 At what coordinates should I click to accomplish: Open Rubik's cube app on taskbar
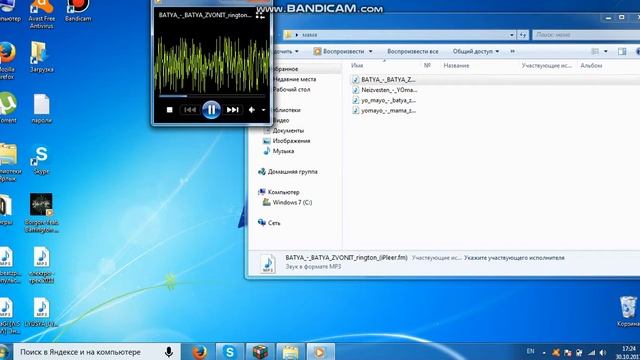260,352
